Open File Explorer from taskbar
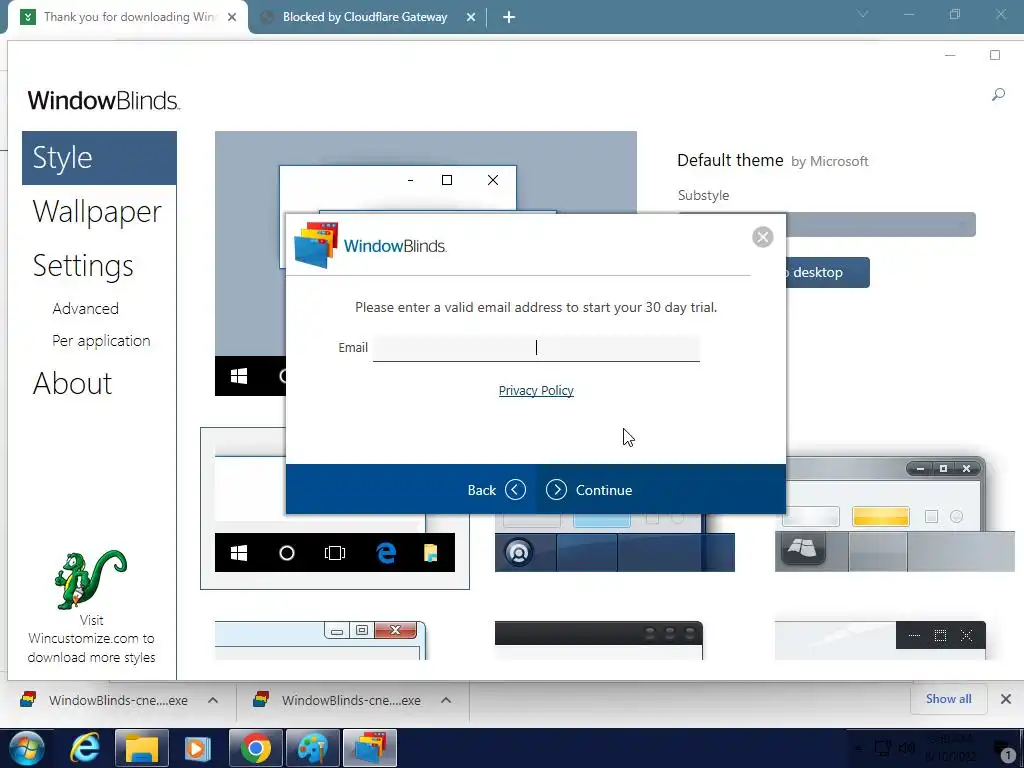This screenshot has height=768, width=1024. [x=142, y=748]
